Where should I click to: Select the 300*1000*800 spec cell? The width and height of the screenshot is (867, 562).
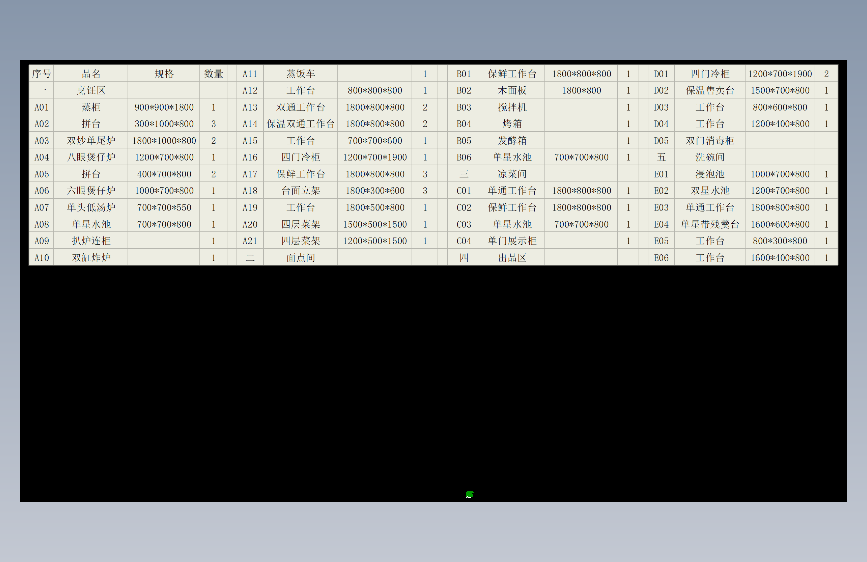tap(164, 124)
